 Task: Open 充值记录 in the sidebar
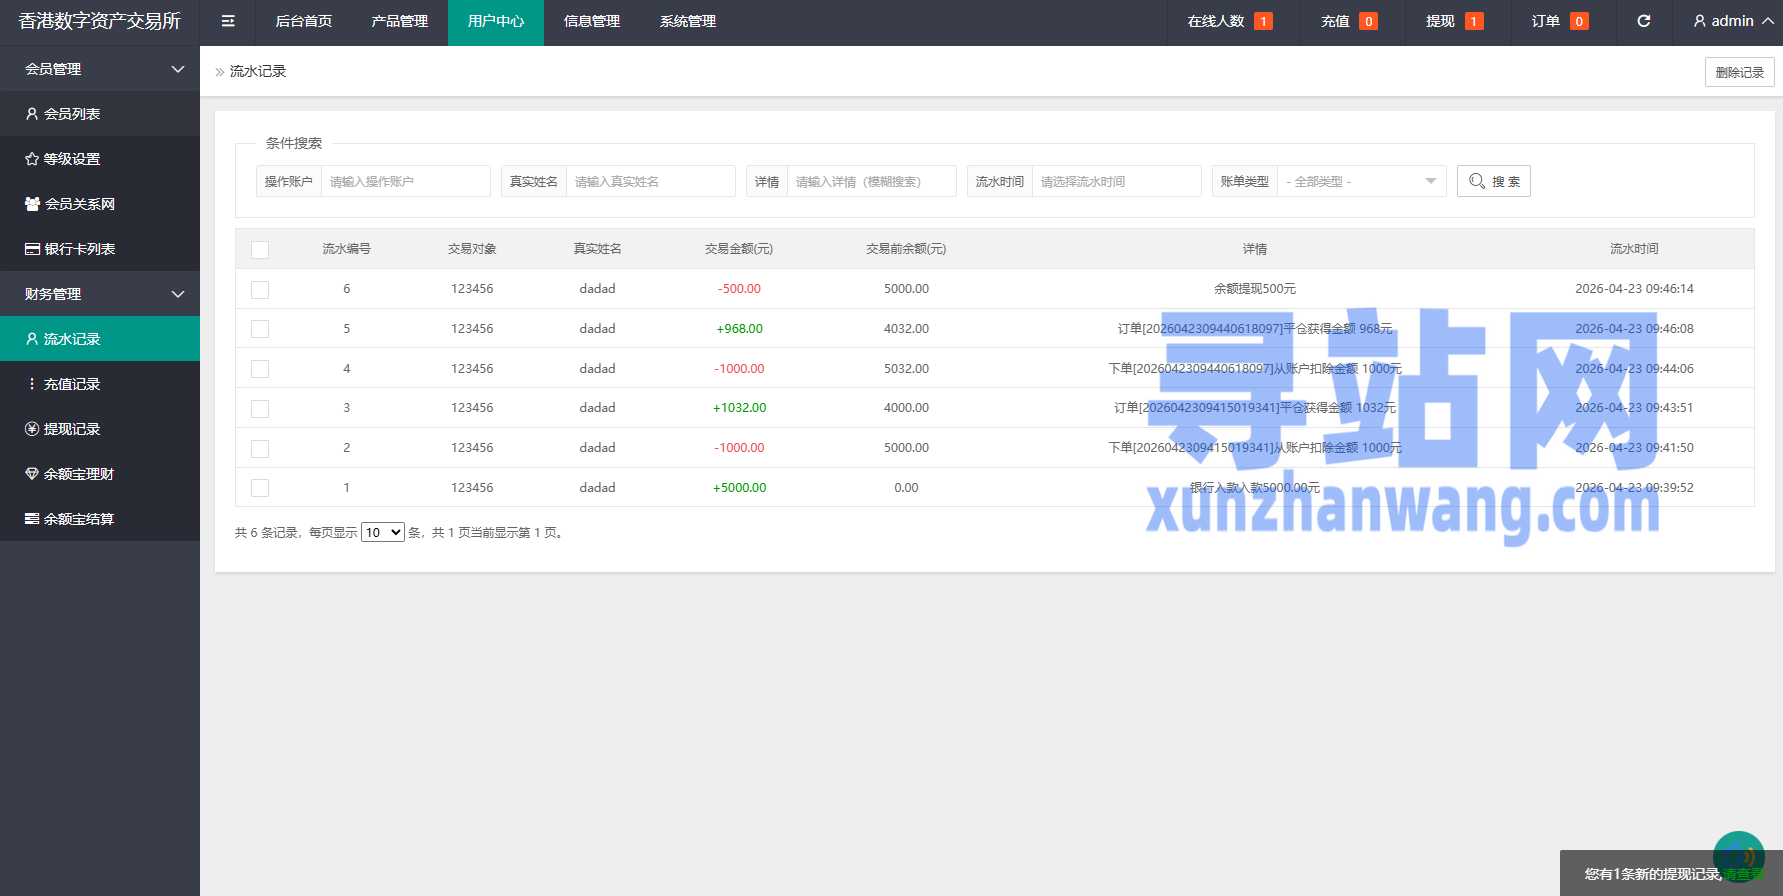(100, 384)
